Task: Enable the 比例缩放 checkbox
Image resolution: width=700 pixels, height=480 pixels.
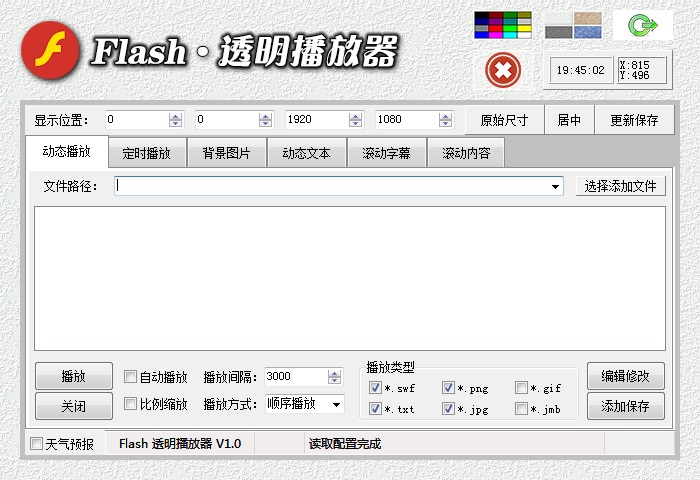Action: pos(130,404)
